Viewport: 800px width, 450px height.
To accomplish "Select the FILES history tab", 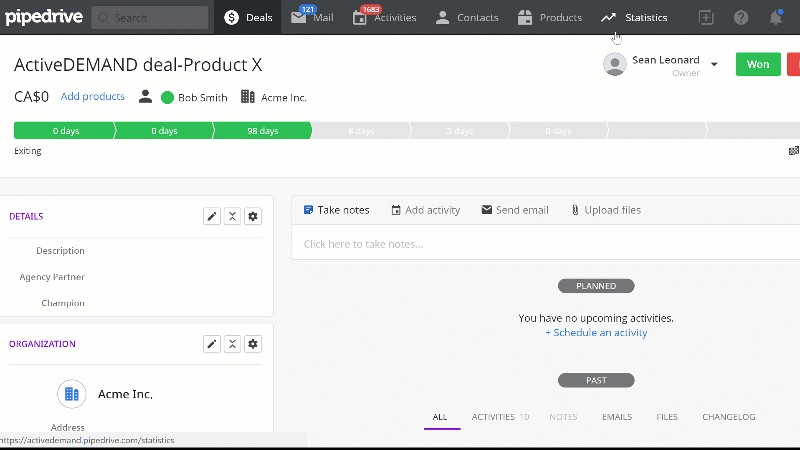I will coord(667,417).
